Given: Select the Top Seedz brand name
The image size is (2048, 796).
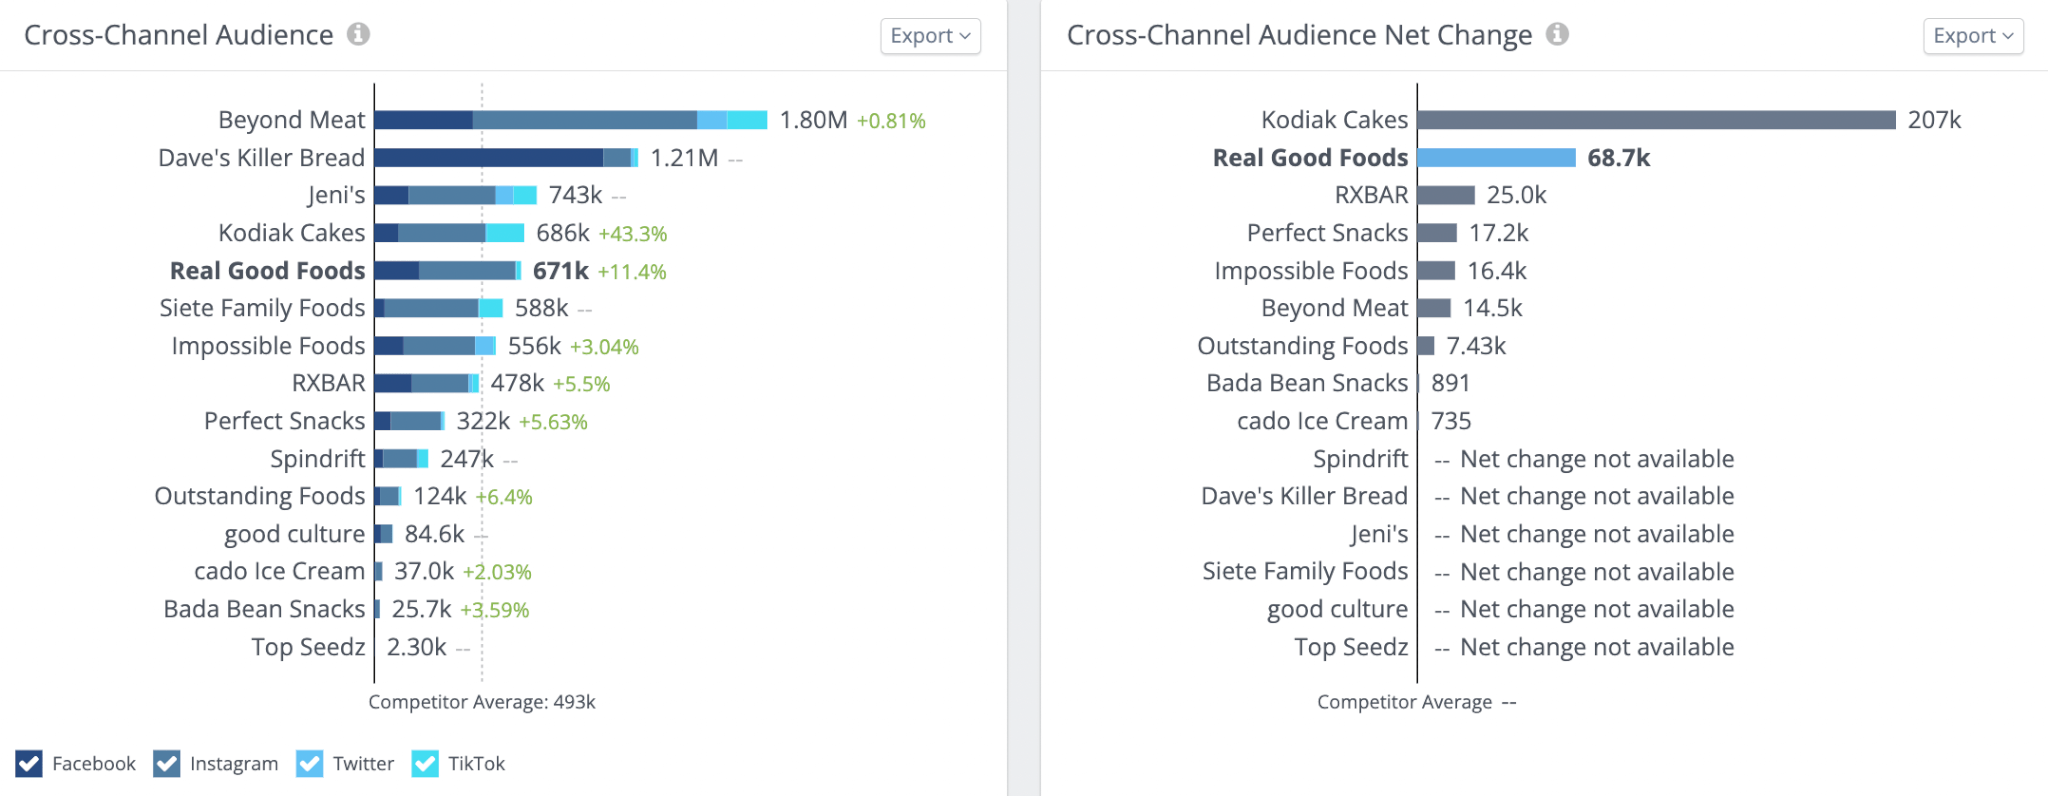Looking at the screenshot, I should (x=309, y=647).
